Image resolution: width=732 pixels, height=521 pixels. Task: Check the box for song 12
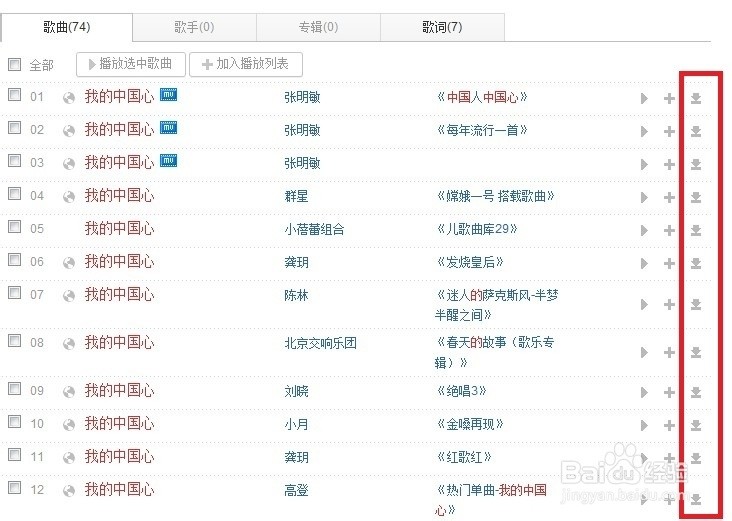click(14, 487)
